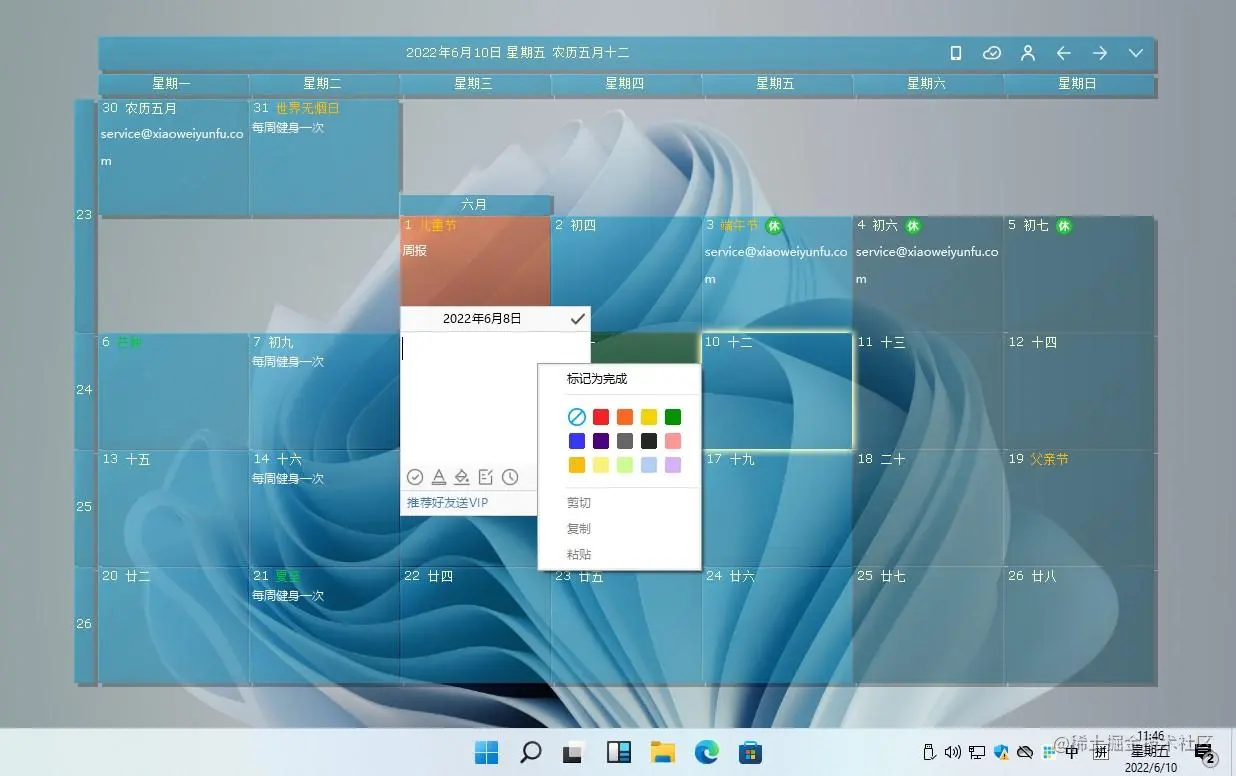This screenshot has width=1236, height=776.
Task: Pick the yellow swatch in top row
Action: pos(649,417)
